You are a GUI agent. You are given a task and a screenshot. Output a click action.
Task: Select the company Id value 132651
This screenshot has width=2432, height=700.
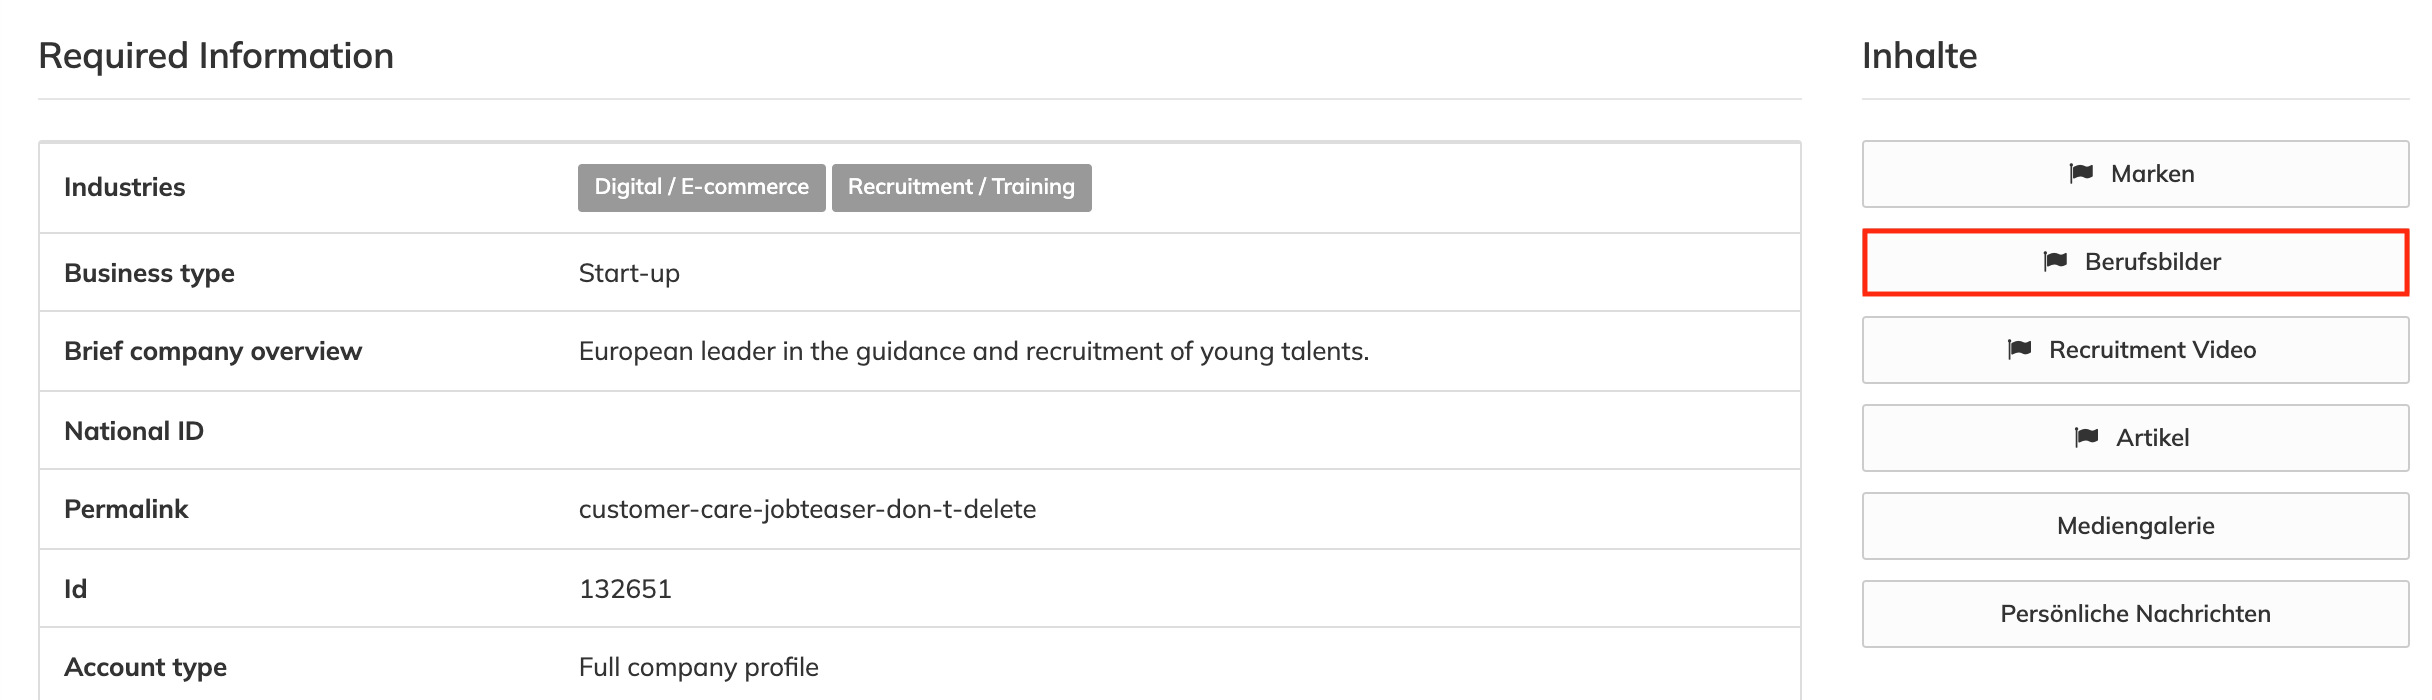pyautogui.click(x=626, y=588)
